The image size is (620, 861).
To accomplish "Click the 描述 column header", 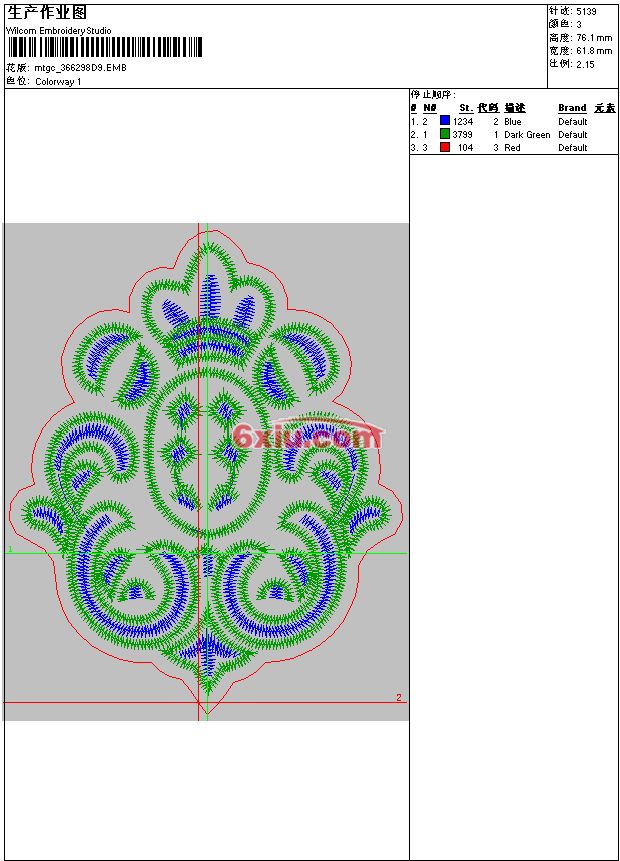I will click(515, 108).
